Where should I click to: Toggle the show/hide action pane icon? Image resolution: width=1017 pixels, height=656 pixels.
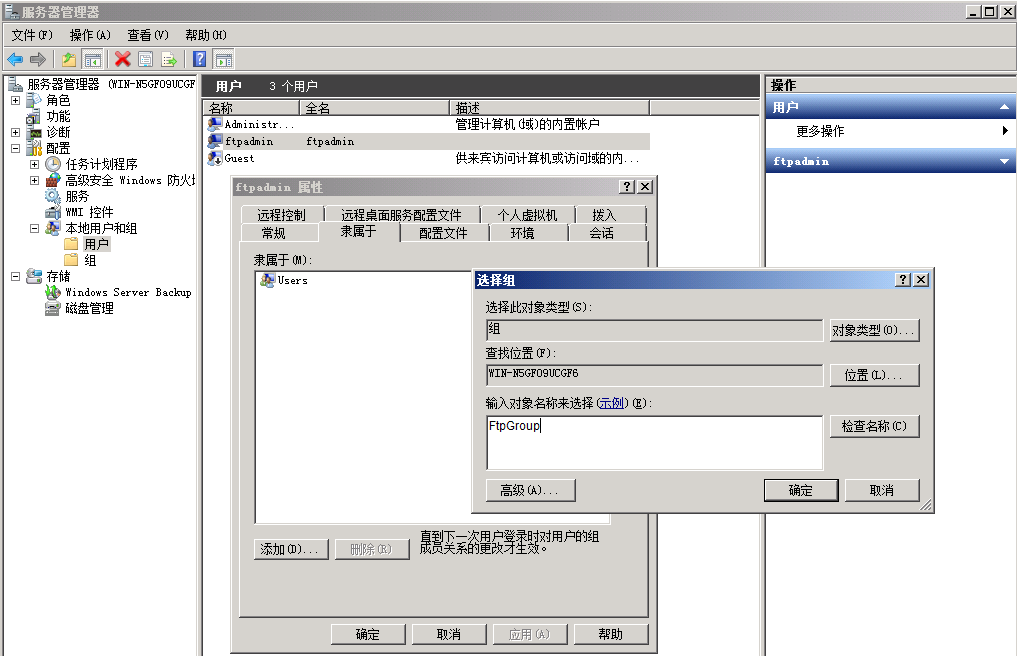pos(224,60)
